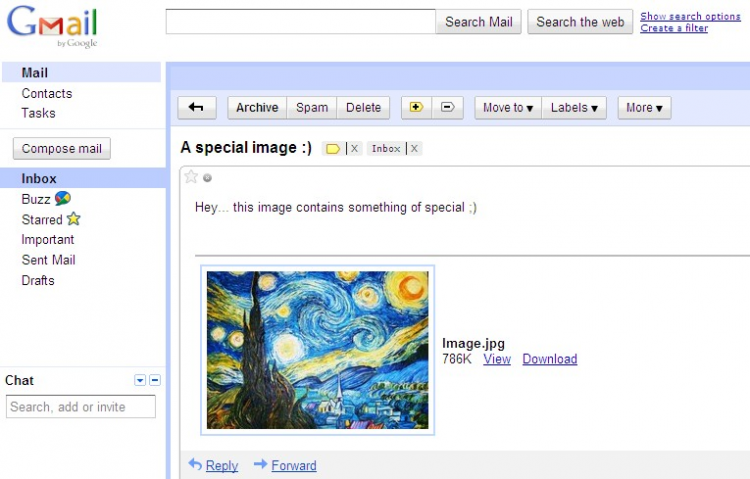This screenshot has height=479, width=750.
Task: Open Show search options link
Action: click(x=690, y=16)
